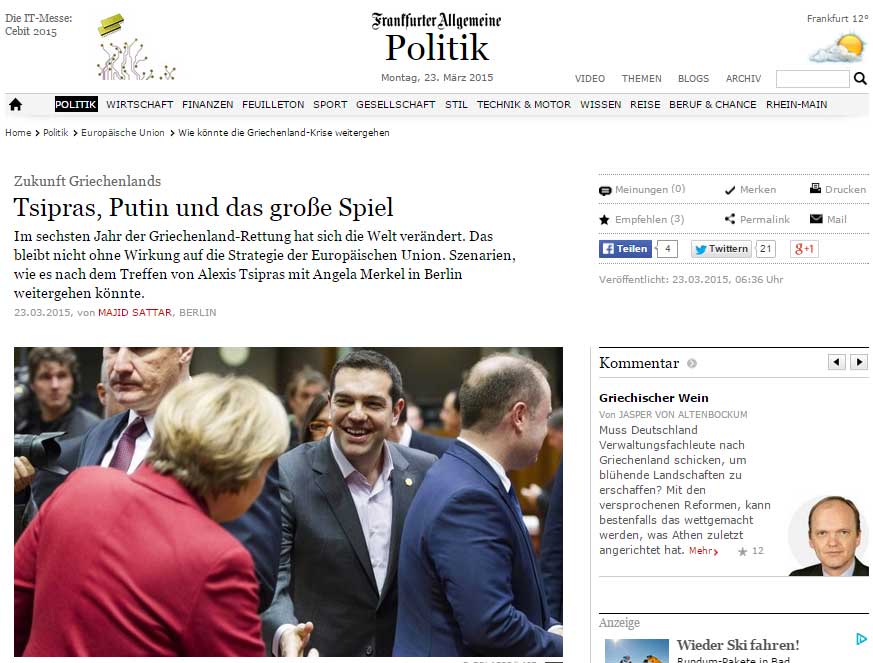This screenshot has width=873, height=663.
Task: Show previous Kommentar with left arrow
Action: (x=837, y=362)
